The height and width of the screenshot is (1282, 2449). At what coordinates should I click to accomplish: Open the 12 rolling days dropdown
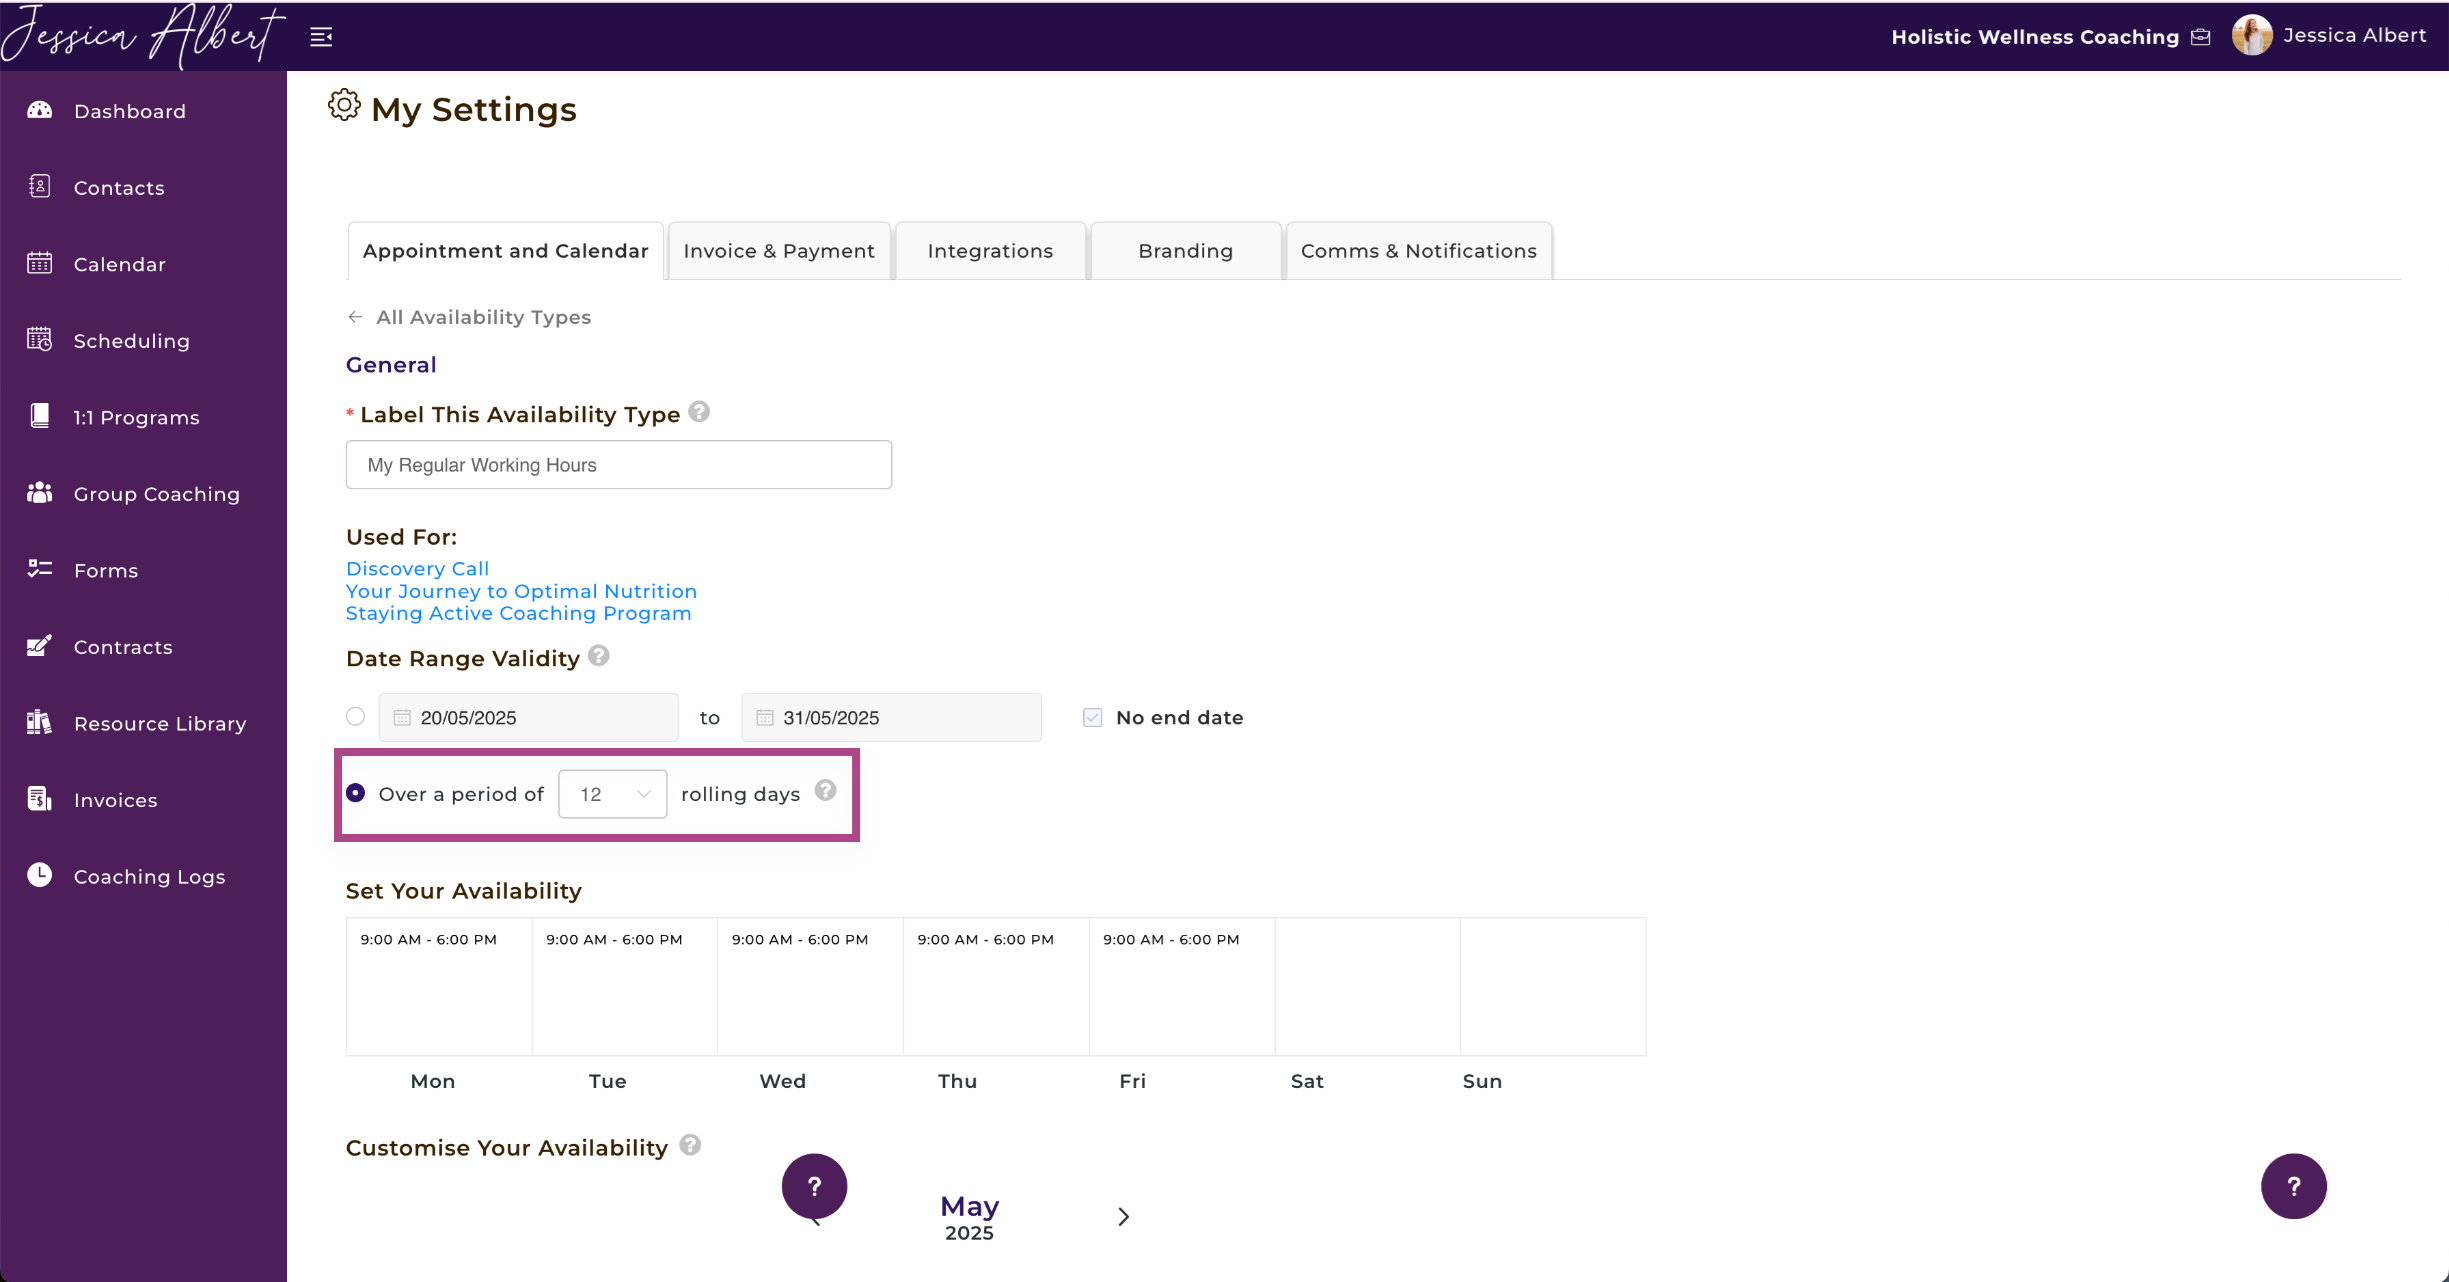pos(613,794)
